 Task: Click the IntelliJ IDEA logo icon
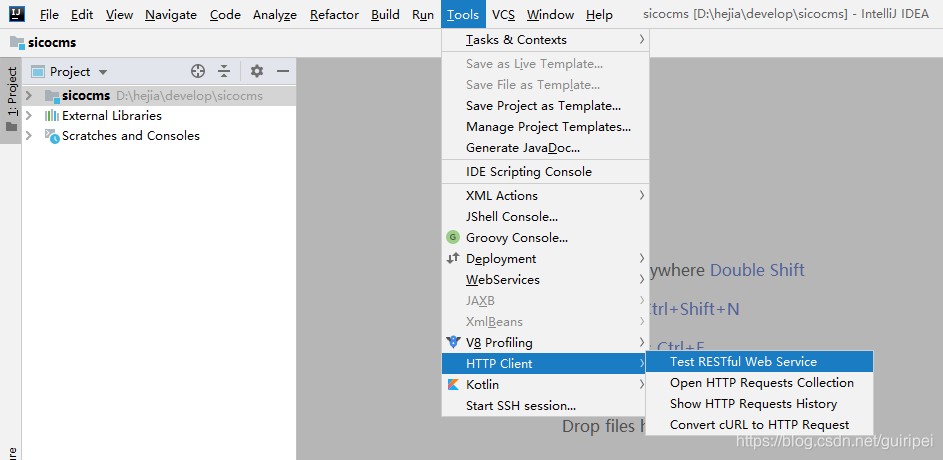tap(17, 15)
